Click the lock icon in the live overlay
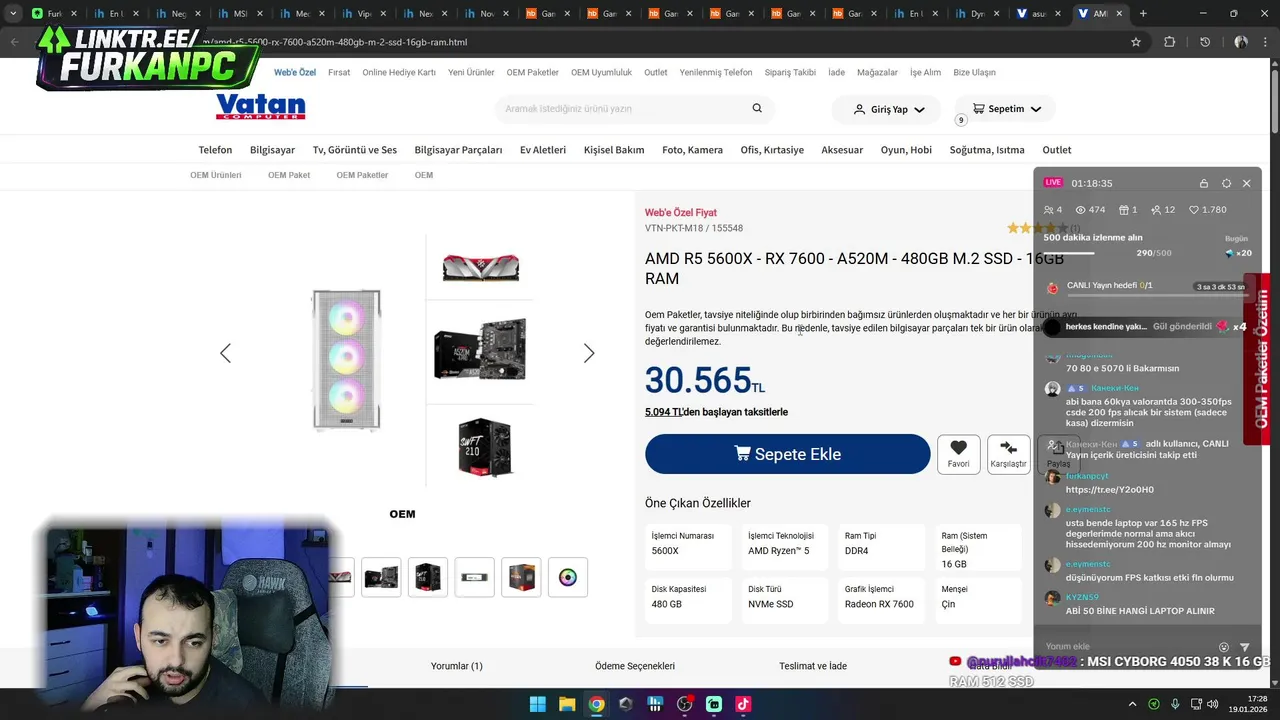 1204,183
